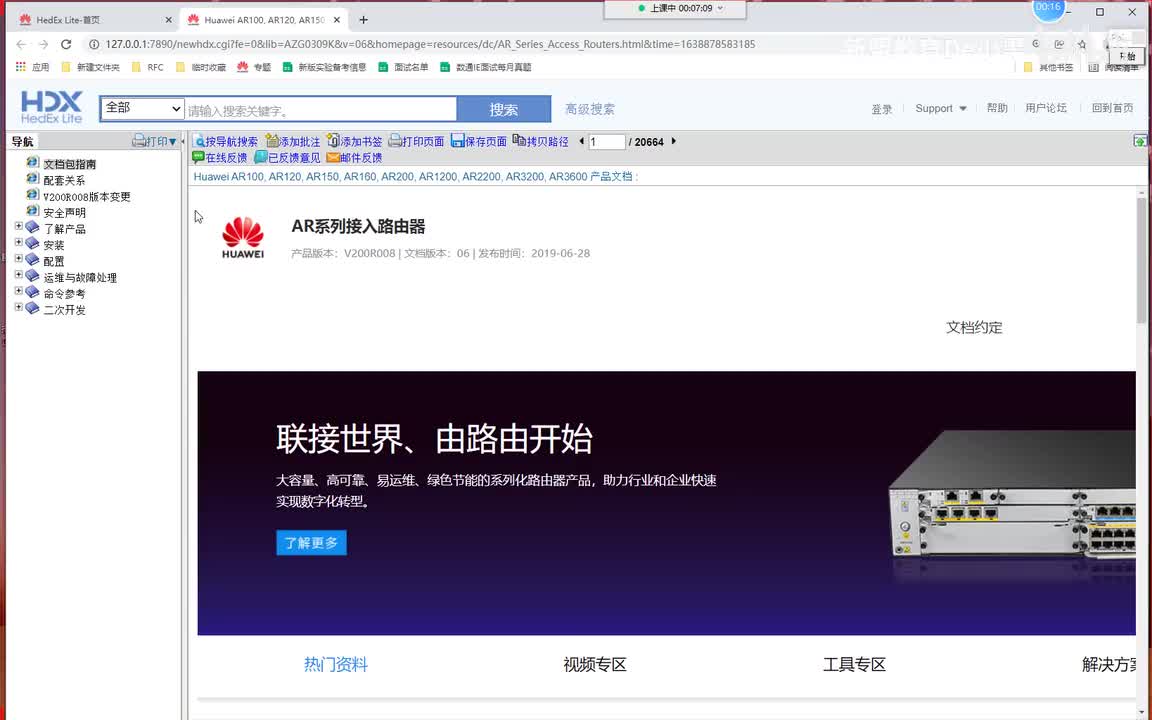Open the 全部 search scope dropdown
This screenshot has height=720, width=1152.
pyautogui.click(x=142, y=108)
